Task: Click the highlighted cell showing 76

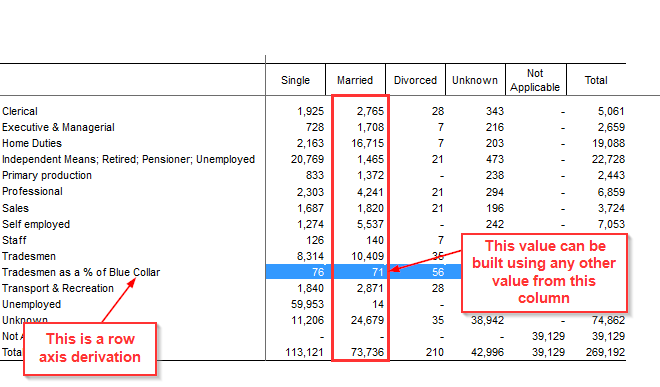Action: [x=299, y=272]
